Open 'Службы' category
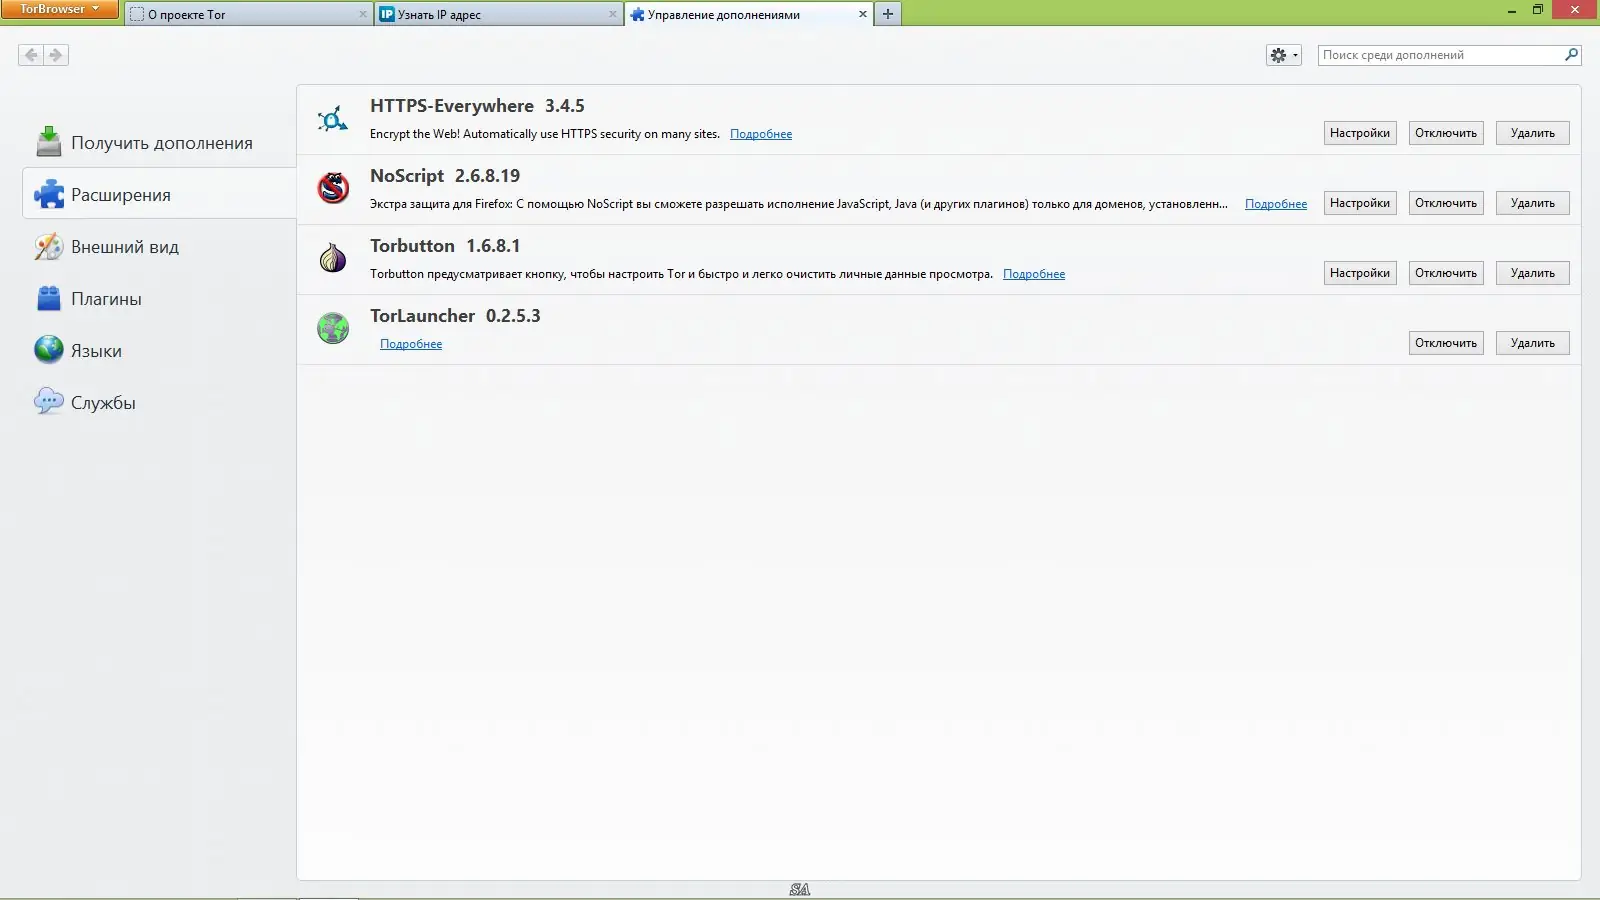 [x=159, y=403]
